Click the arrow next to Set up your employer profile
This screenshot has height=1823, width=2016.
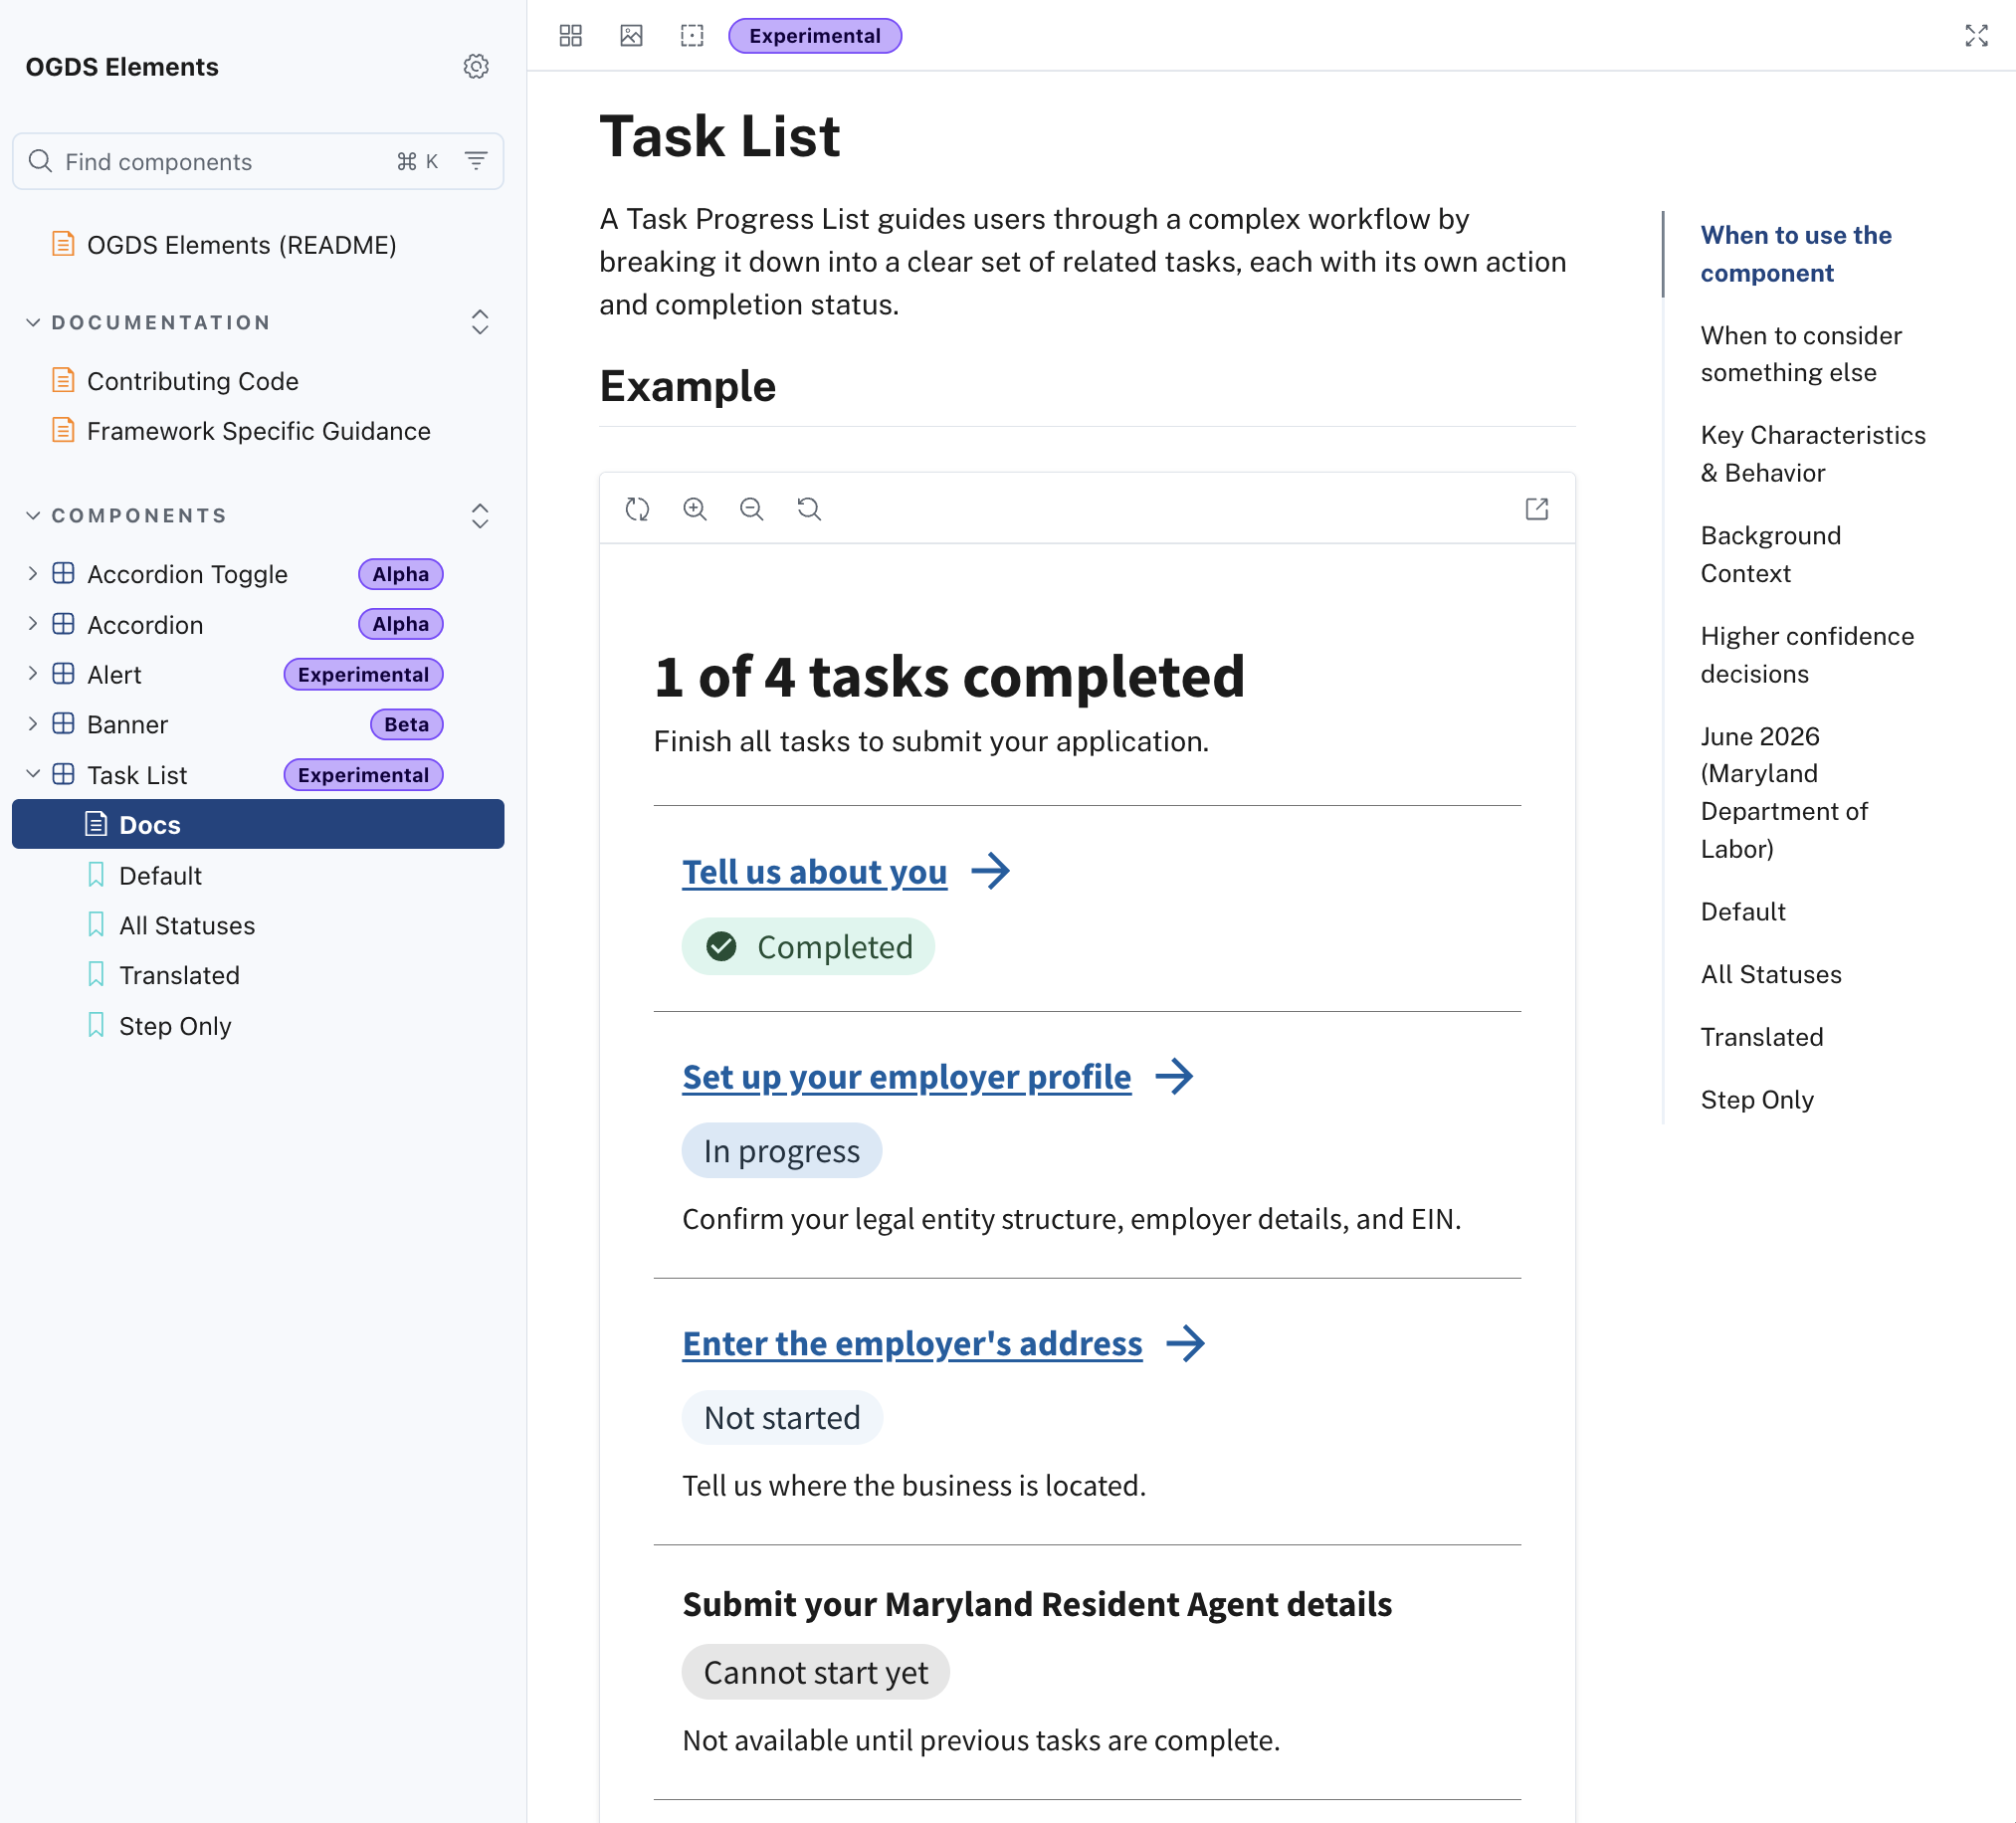1175,1076
